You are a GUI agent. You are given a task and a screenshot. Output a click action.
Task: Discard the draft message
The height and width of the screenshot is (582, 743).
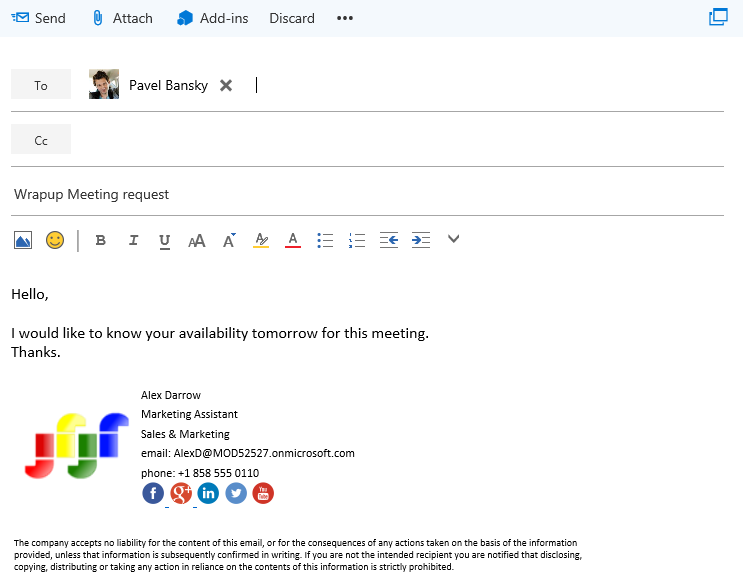pyautogui.click(x=292, y=18)
